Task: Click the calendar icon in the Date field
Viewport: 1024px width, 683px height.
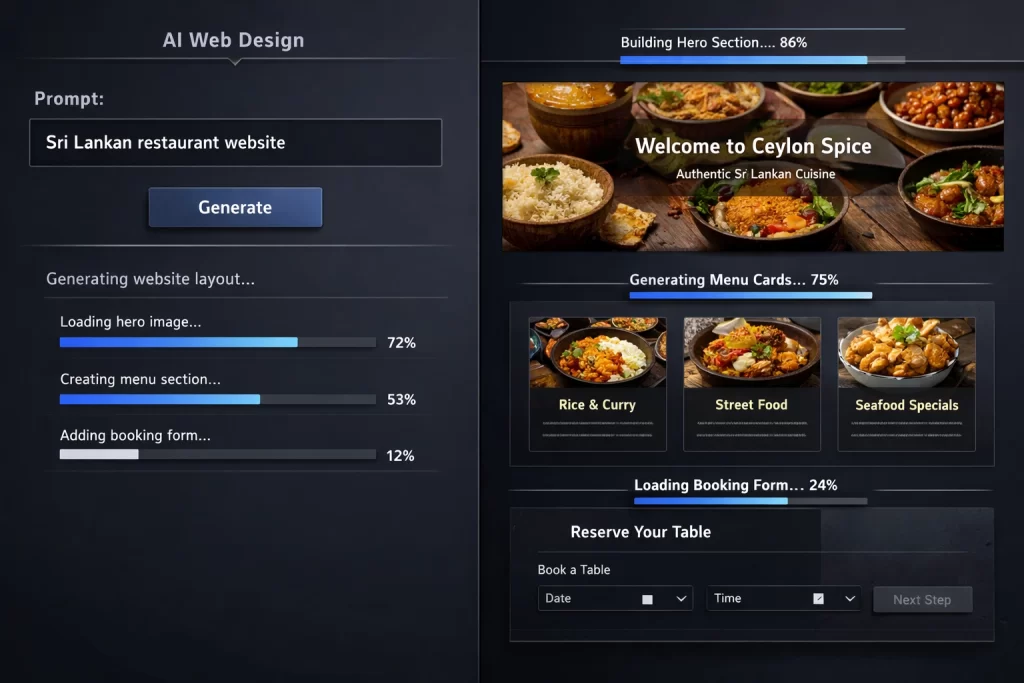Action: [647, 599]
